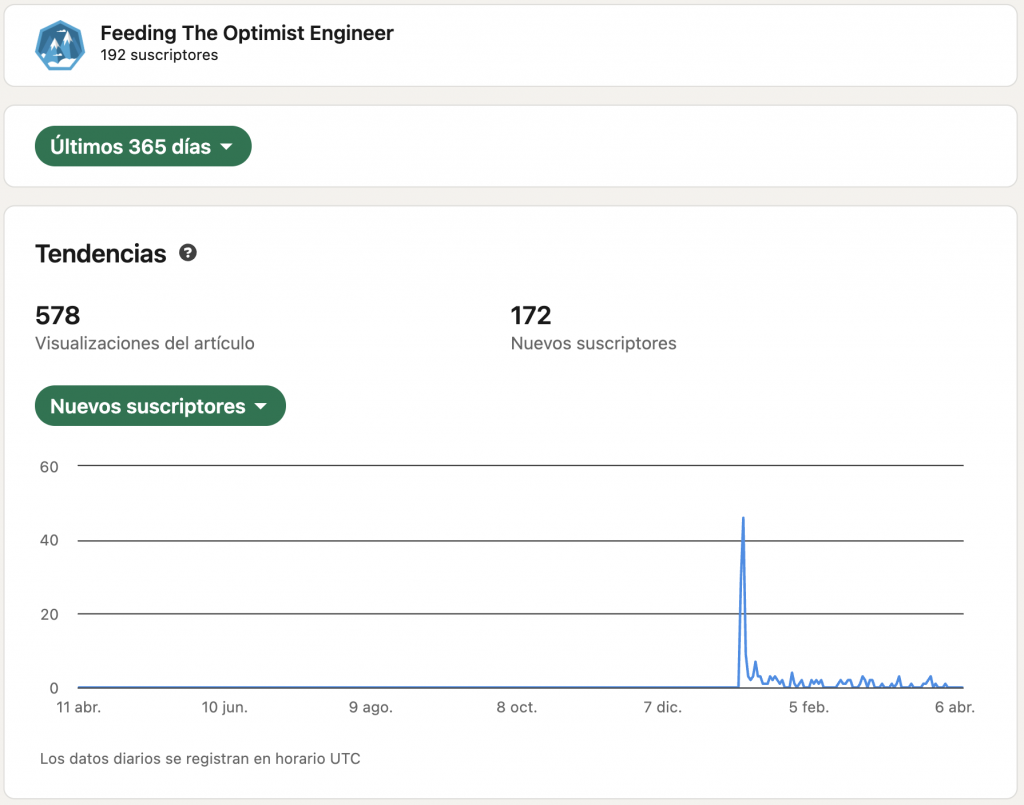Click the 20 y-axis value label

(x=49, y=614)
